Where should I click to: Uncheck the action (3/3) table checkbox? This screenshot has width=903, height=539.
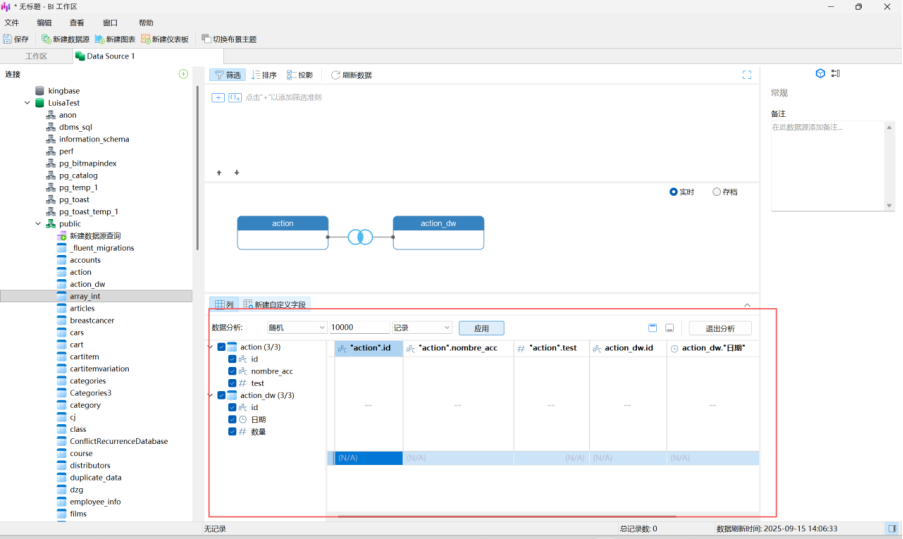(221, 347)
